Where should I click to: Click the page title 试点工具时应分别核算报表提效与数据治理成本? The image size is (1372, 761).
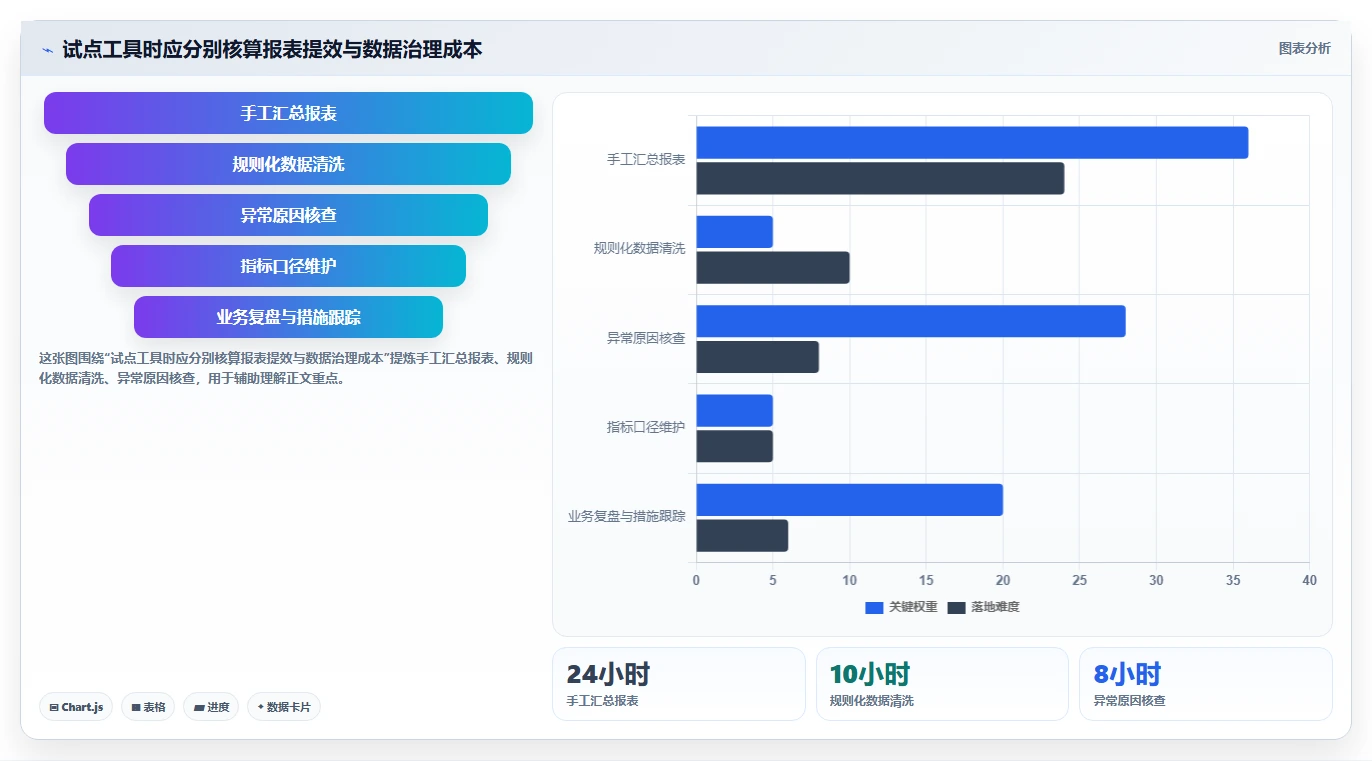(x=272, y=49)
